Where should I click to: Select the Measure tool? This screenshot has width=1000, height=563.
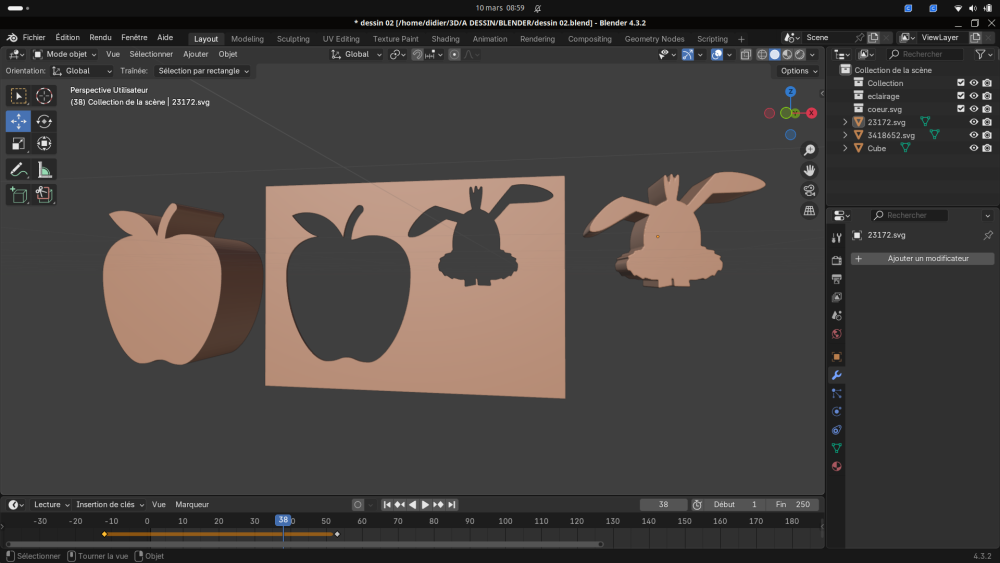click(44, 170)
